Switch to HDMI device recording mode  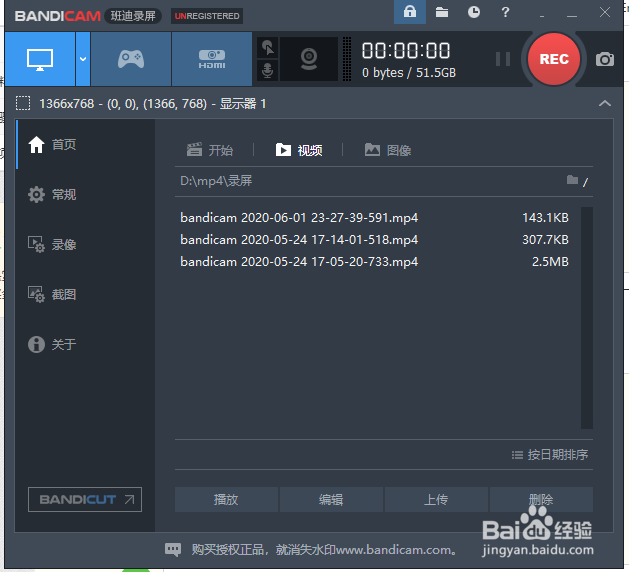[212, 59]
